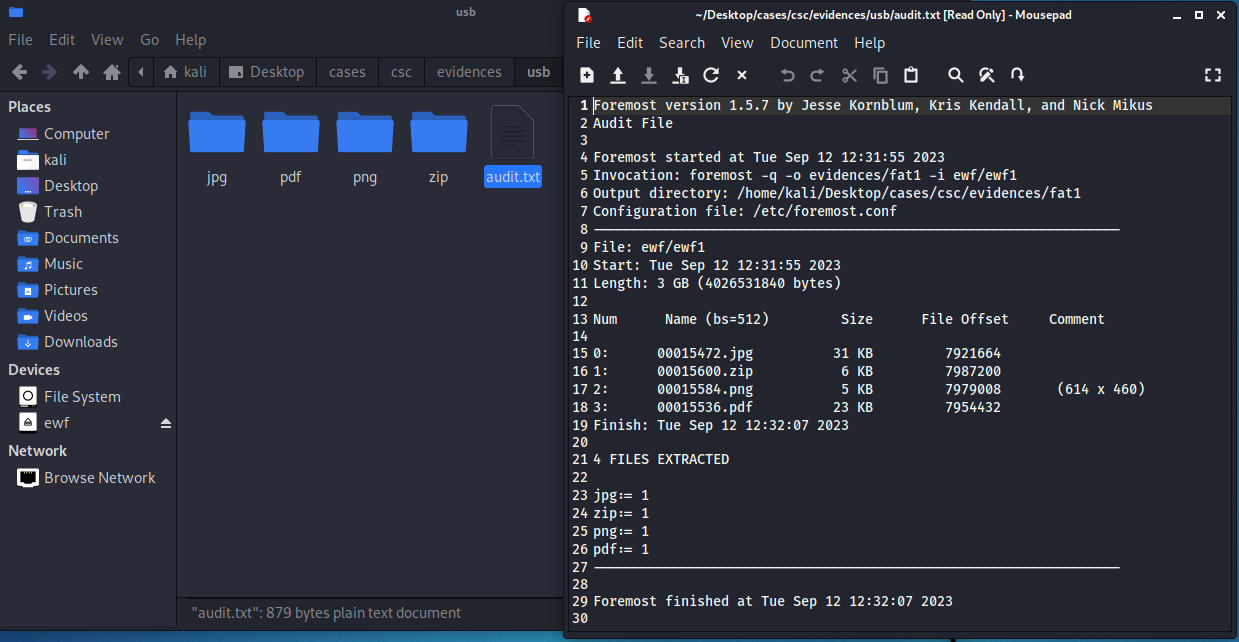Open the file manager Edit menu
1239x642 pixels.
62,40
